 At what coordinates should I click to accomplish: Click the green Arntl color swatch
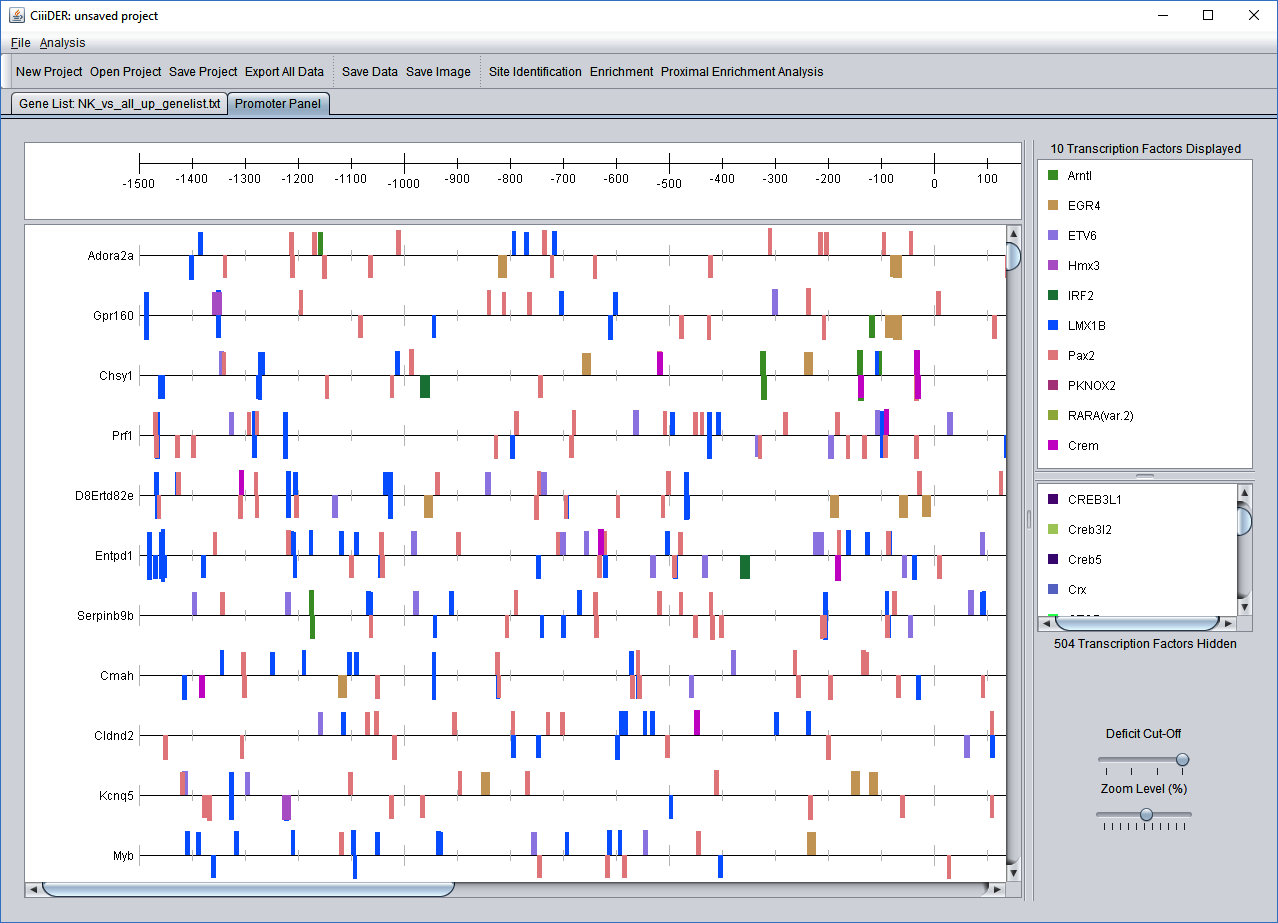[x=1053, y=175]
